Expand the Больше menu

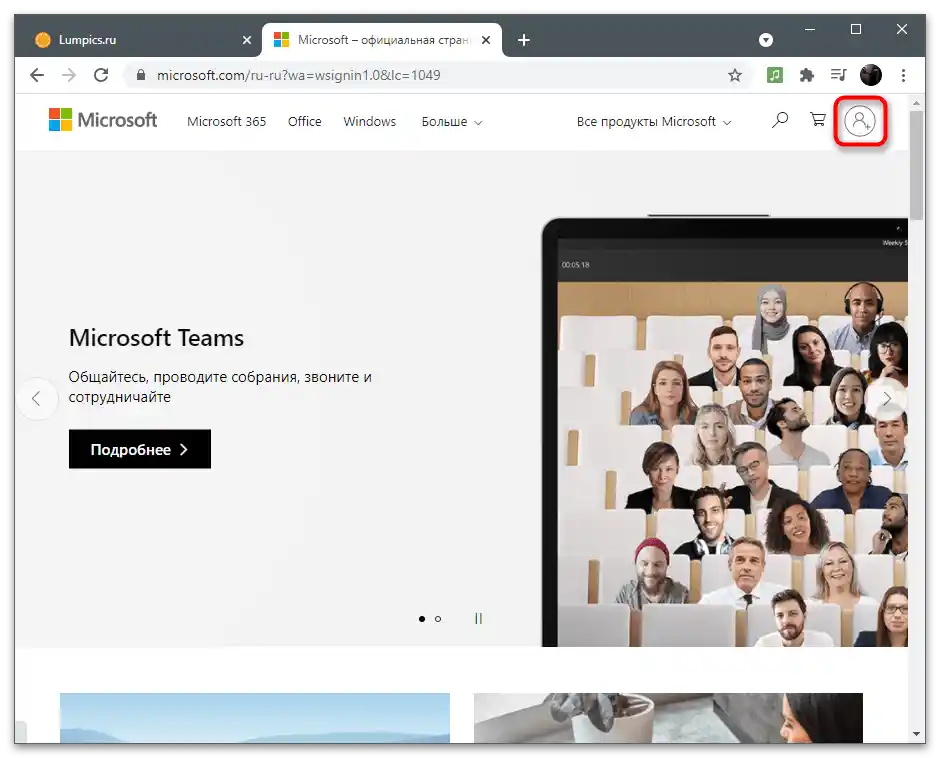coord(451,122)
